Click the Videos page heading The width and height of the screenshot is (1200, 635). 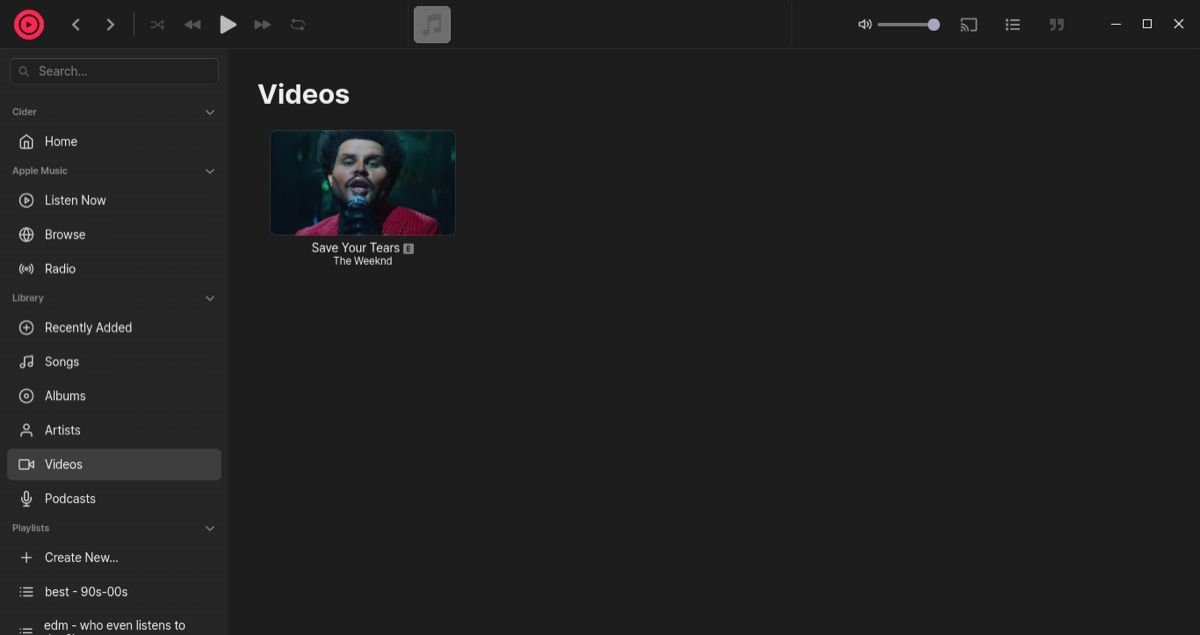[x=304, y=94]
